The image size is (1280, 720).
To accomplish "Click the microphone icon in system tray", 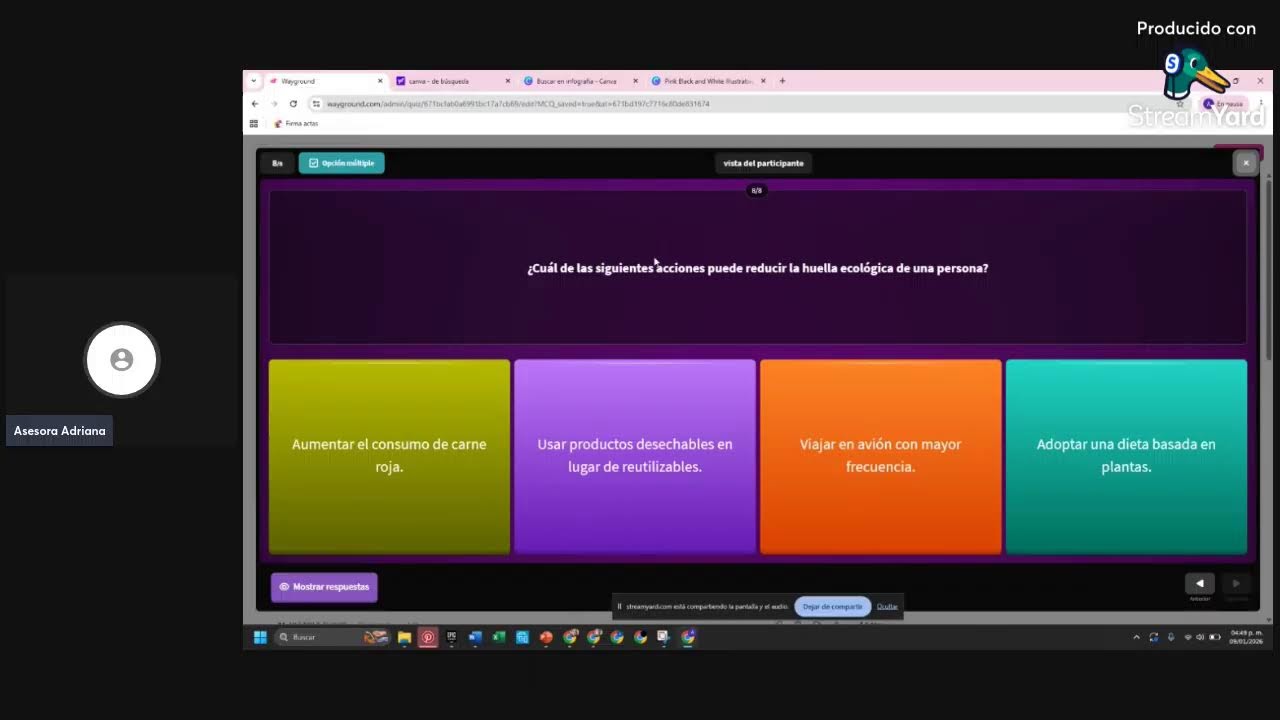I will pos(1171,637).
